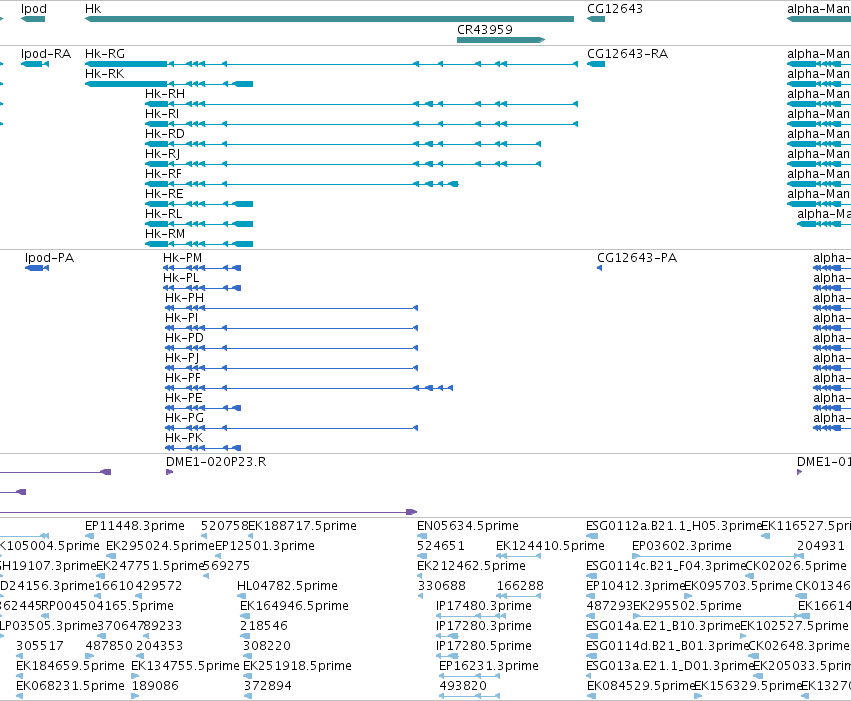Click the EK184659.5prime EST label

(x=70, y=666)
